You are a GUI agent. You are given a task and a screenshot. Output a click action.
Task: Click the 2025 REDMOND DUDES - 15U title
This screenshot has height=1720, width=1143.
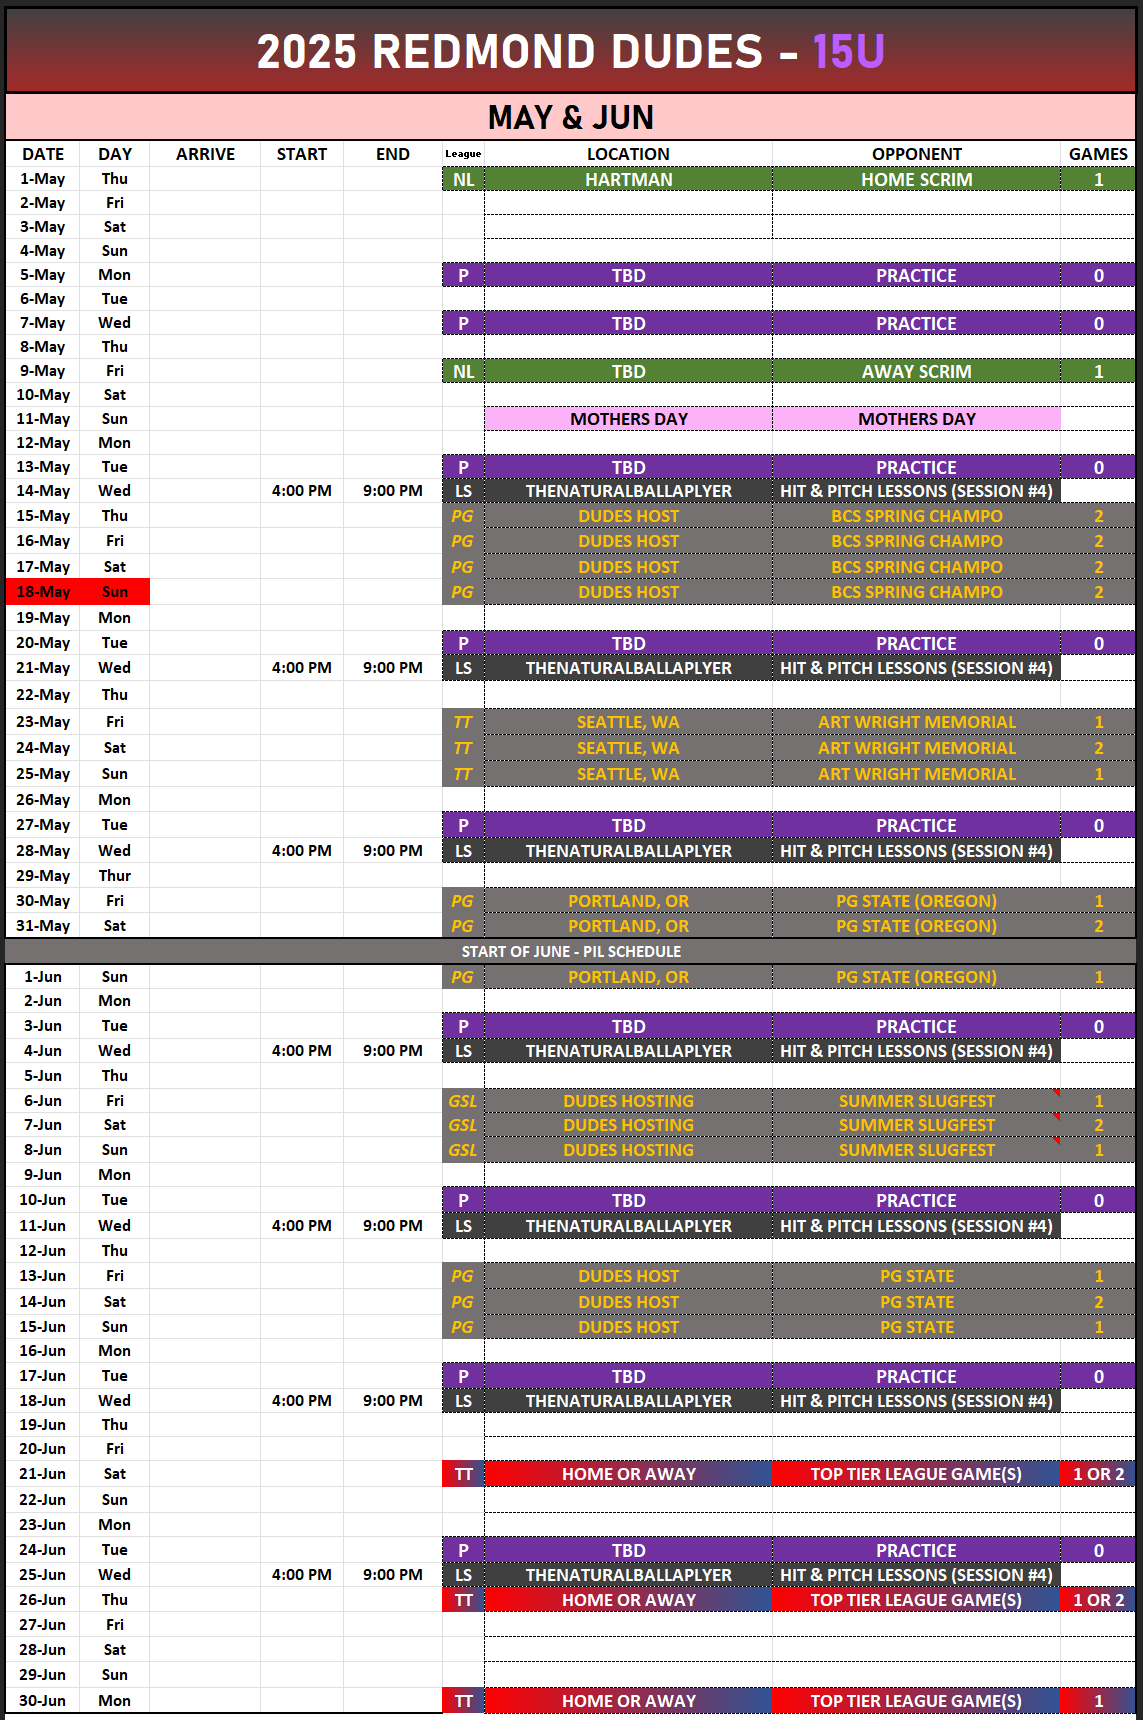coord(571,51)
